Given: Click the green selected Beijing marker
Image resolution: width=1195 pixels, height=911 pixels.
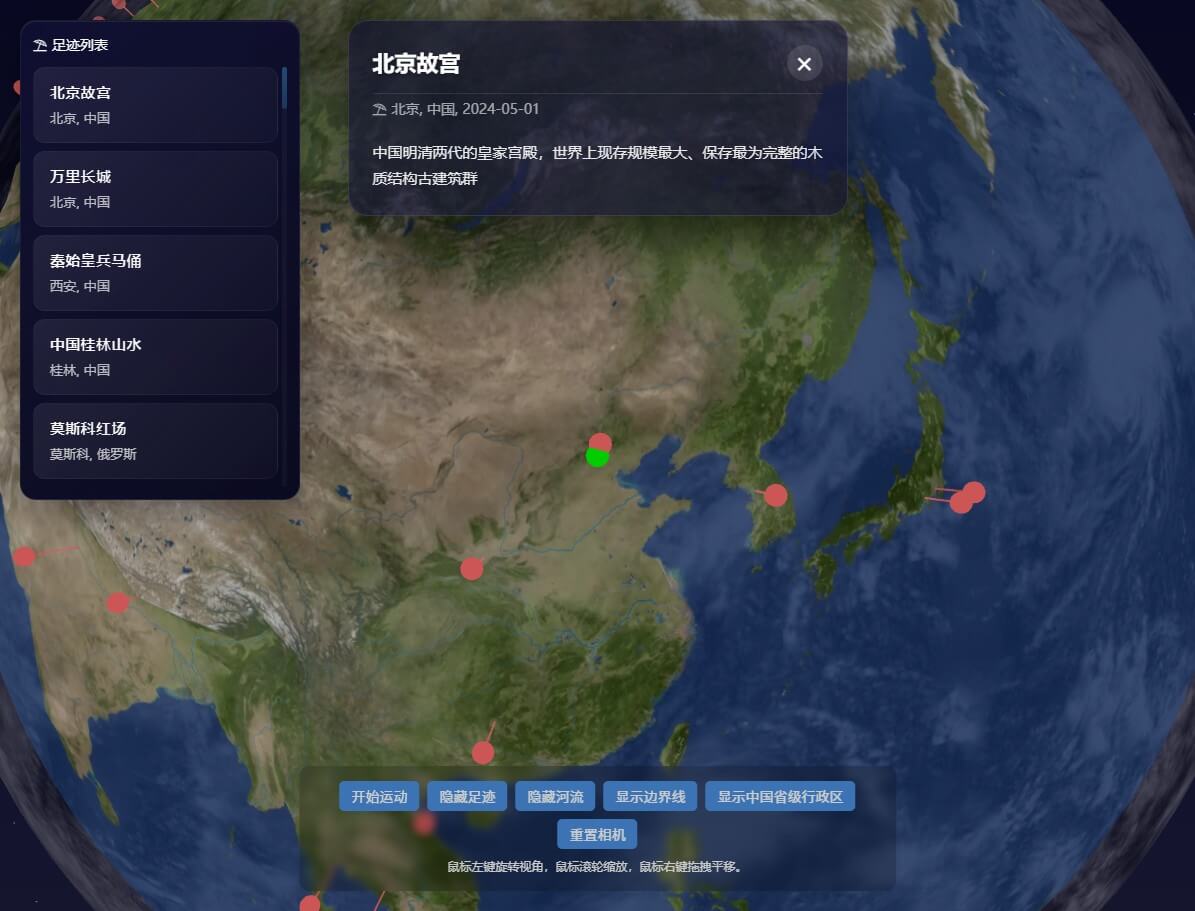Looking at the screenshot, I should [x=597, y=458].
